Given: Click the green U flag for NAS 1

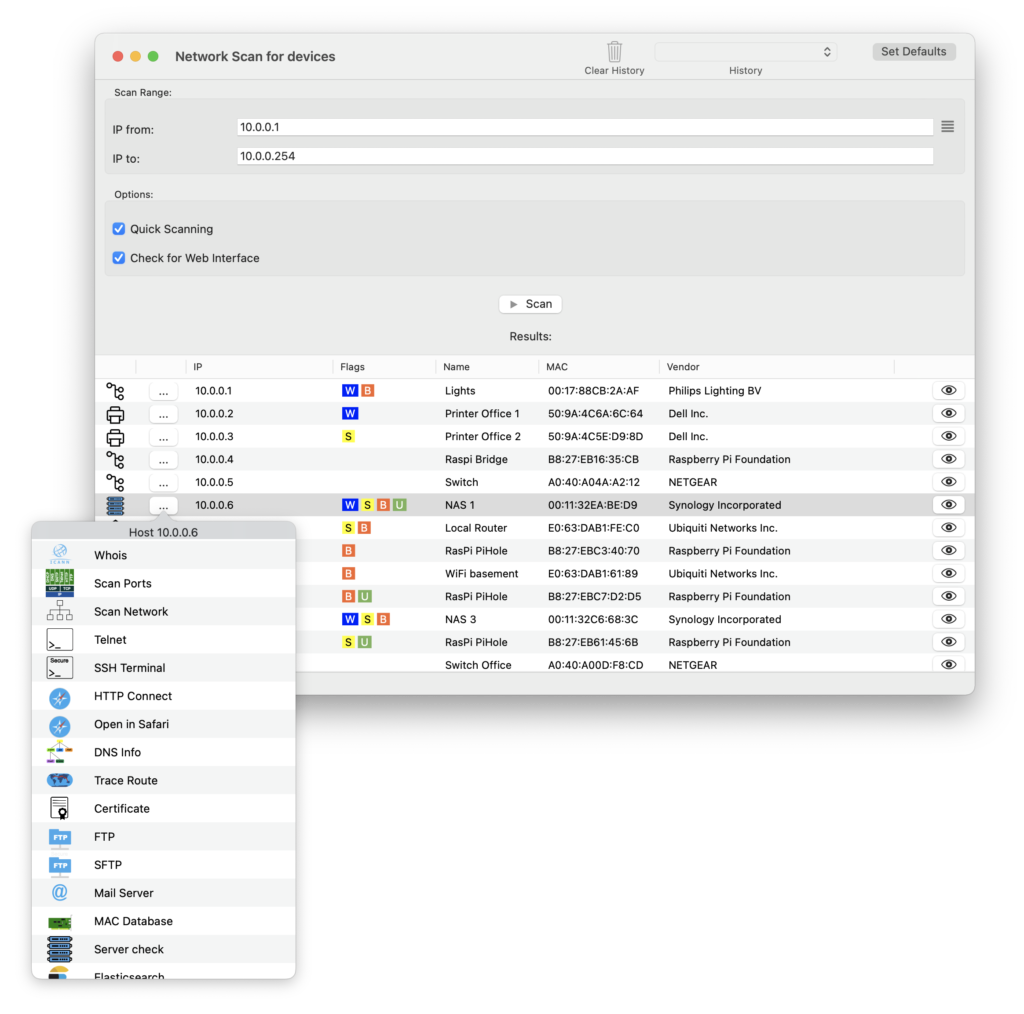Looking at the screenshot, I should click(400, 505).
